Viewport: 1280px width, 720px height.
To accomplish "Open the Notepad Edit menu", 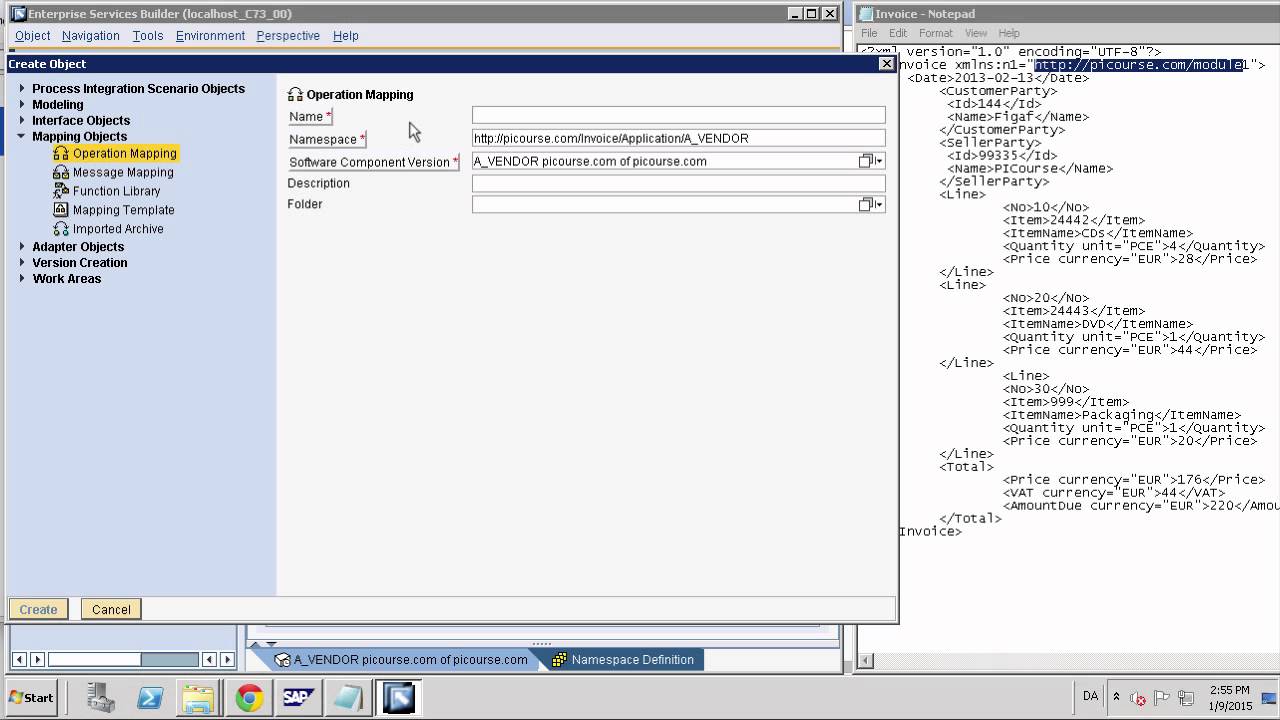I will (898, 33).
